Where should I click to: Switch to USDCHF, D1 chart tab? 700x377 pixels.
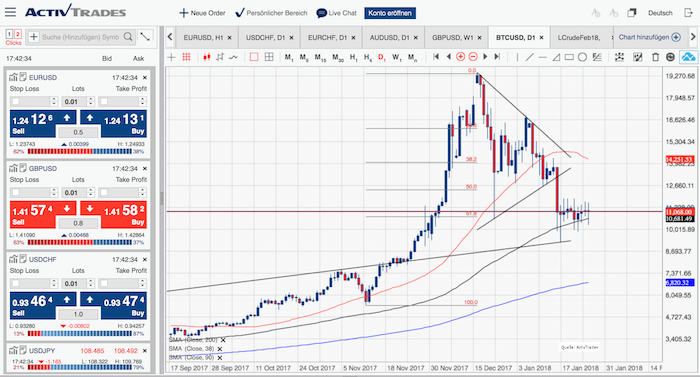[265, 38]
